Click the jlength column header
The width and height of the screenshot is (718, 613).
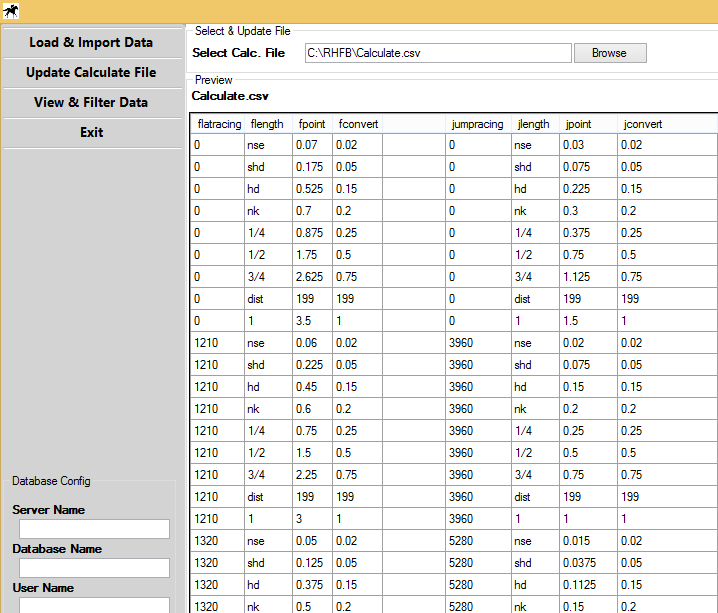[533, 124]
